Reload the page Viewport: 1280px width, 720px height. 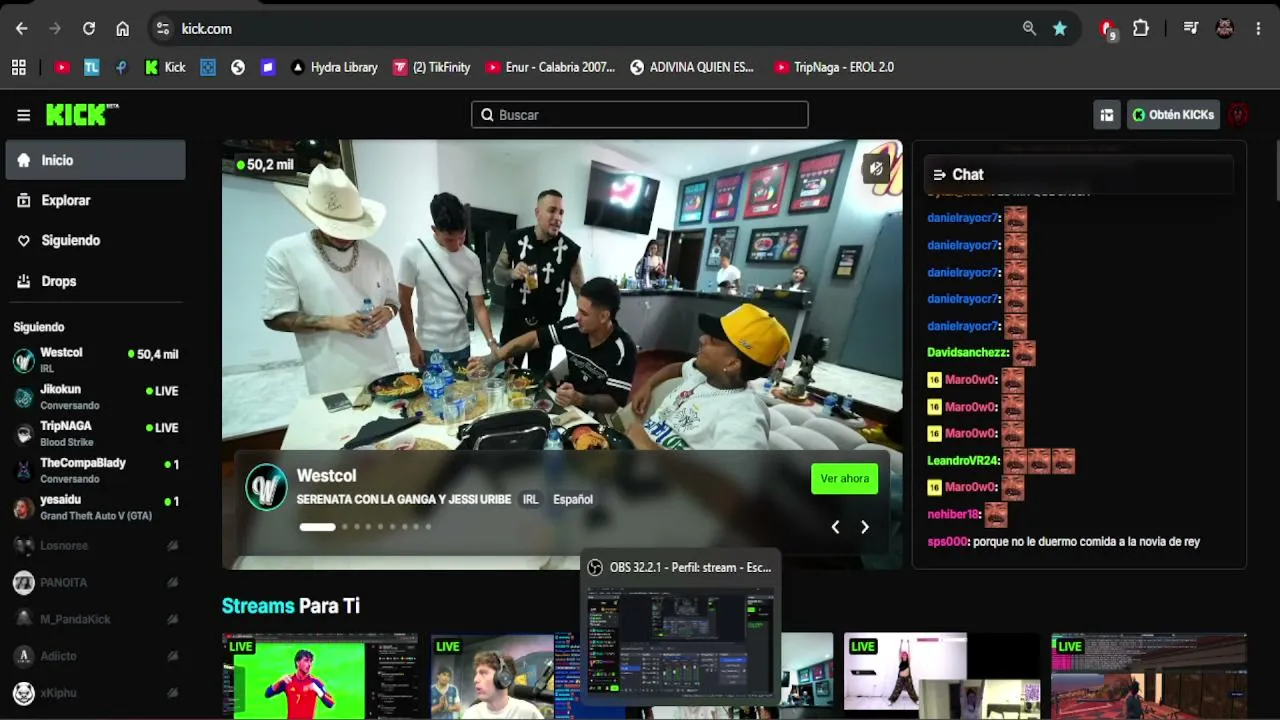pos(89,29)
